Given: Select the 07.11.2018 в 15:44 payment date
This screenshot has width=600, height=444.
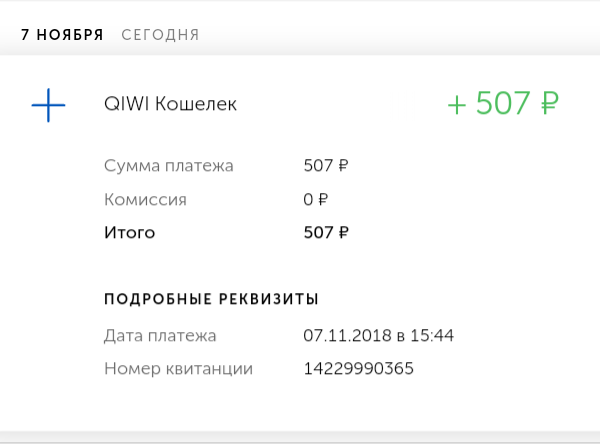Looking at the screenshot, I should (x=378, y=336).
